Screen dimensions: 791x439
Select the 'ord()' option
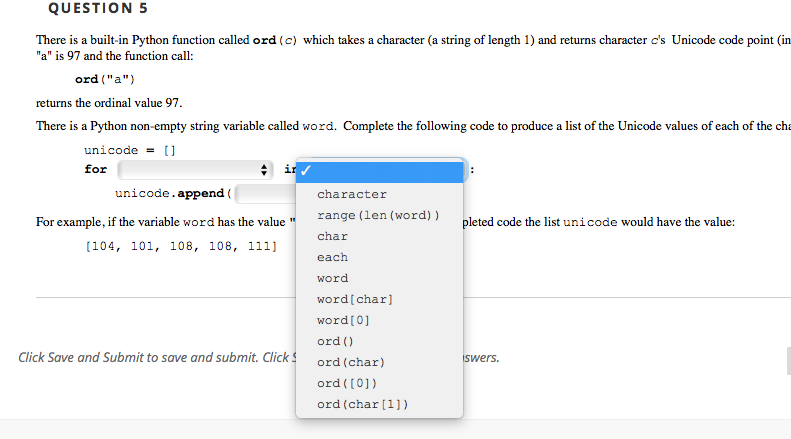(x=330, y=341)
